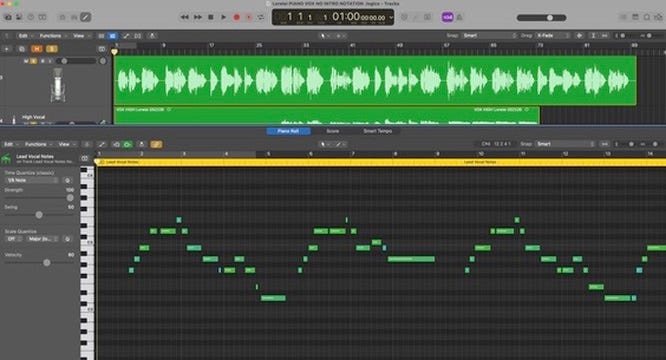Open List Editors icon in control bar
The width and height of the screenshot is (666, 360).
pos(623,17)
